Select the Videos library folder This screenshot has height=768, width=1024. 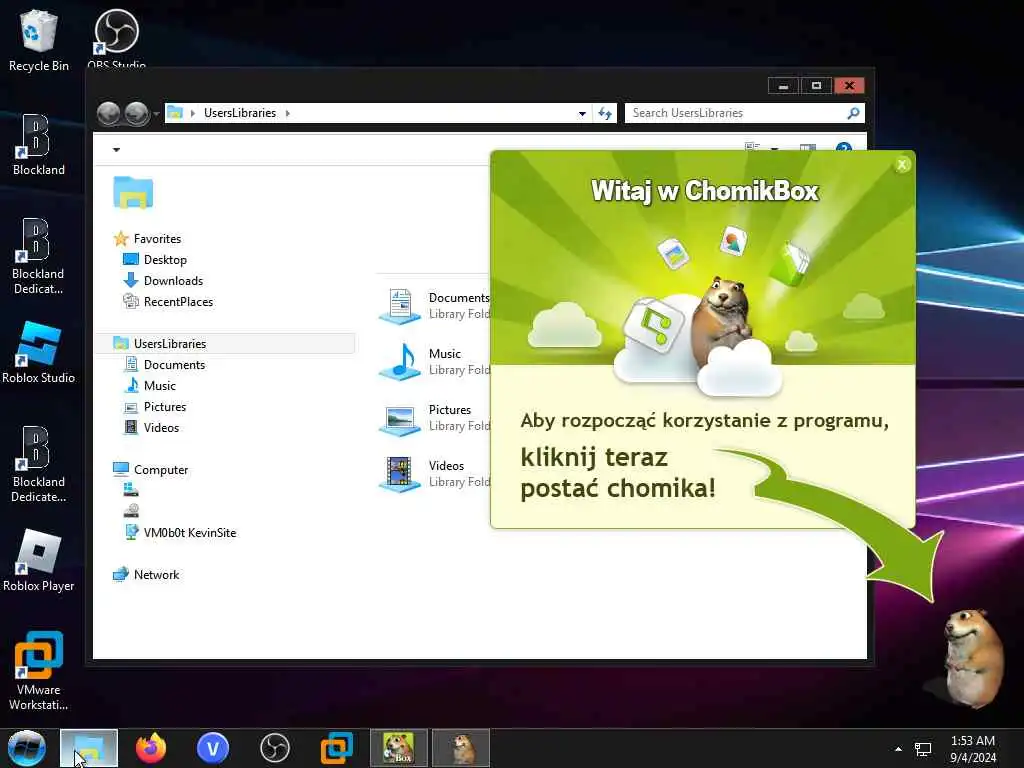click(434, 474)
